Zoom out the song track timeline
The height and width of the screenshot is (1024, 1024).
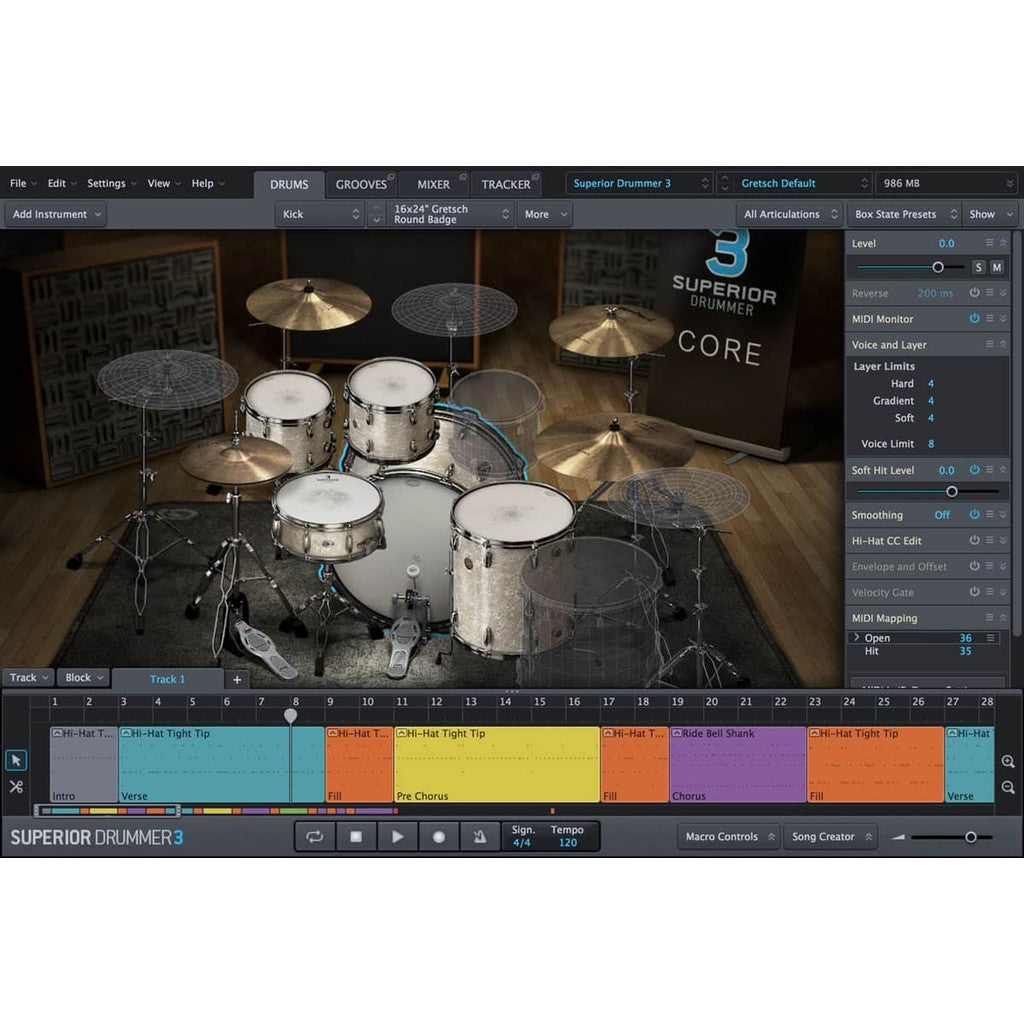[x=1008, y=788]
